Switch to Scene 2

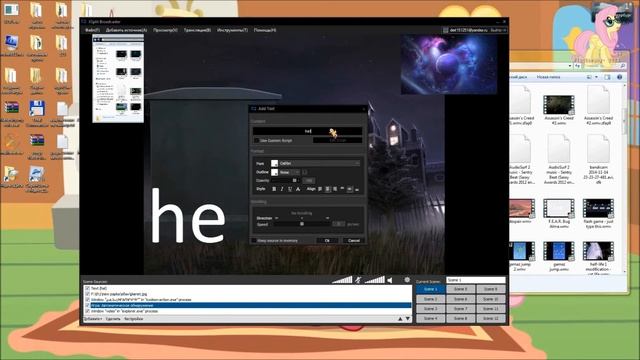tap(430, 299)
